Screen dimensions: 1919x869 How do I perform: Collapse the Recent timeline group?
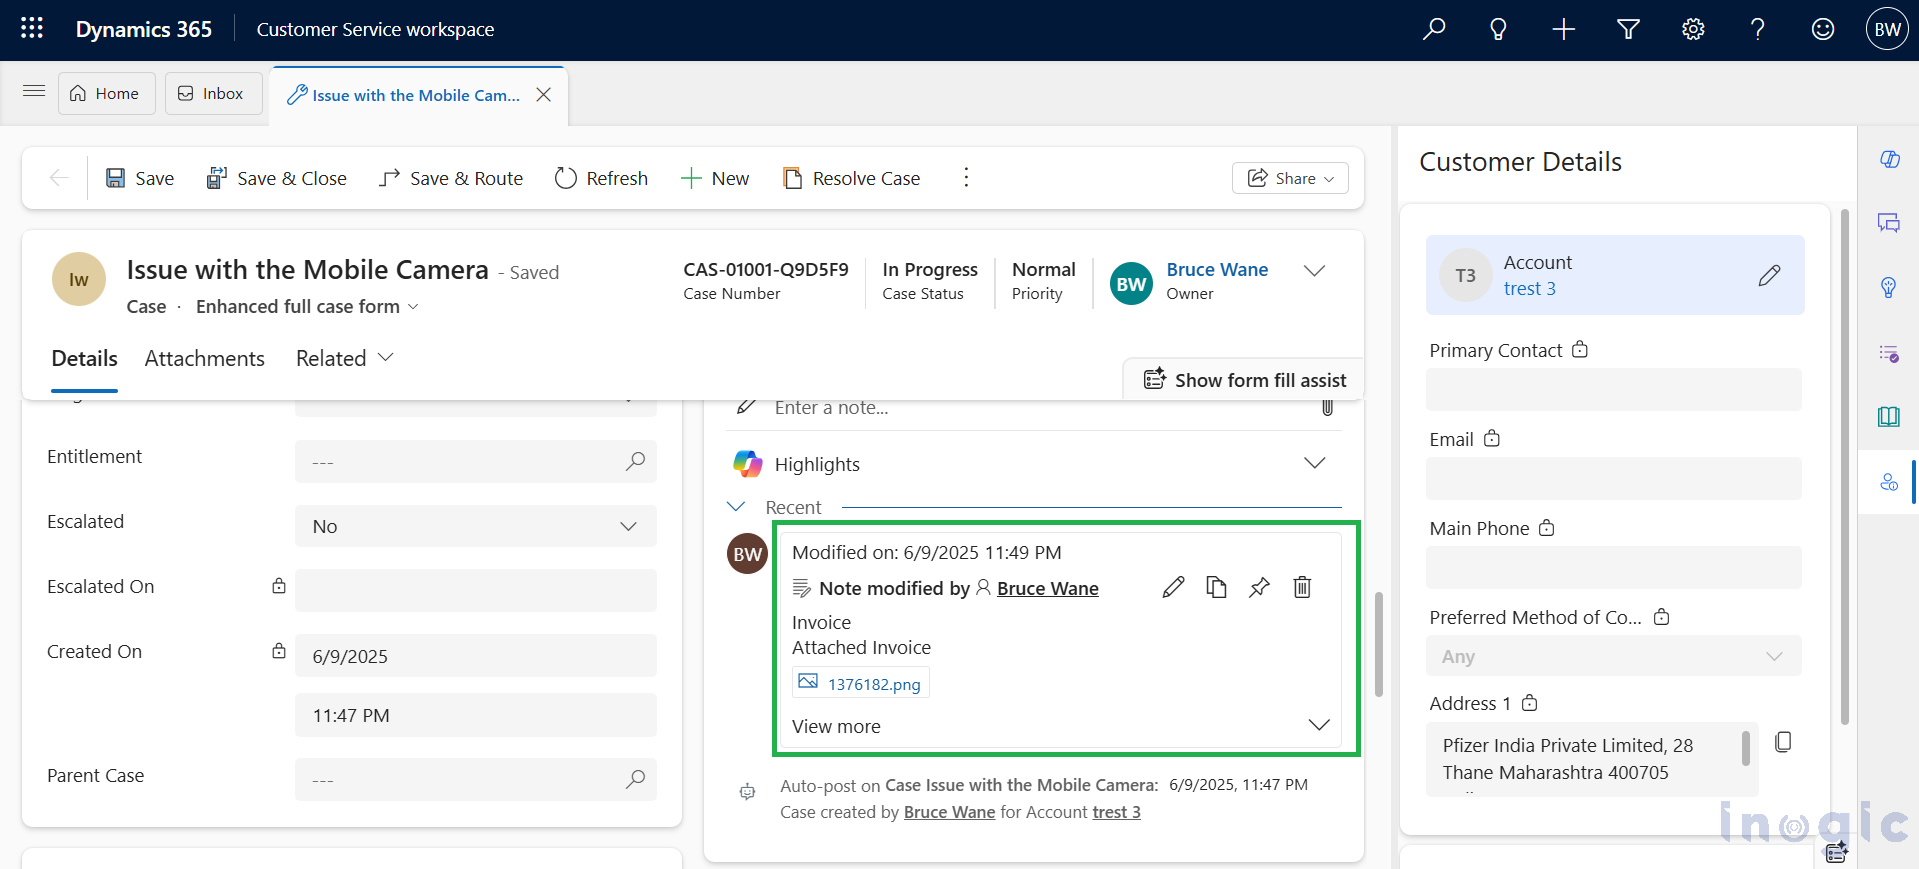click(x=736, y=507)
